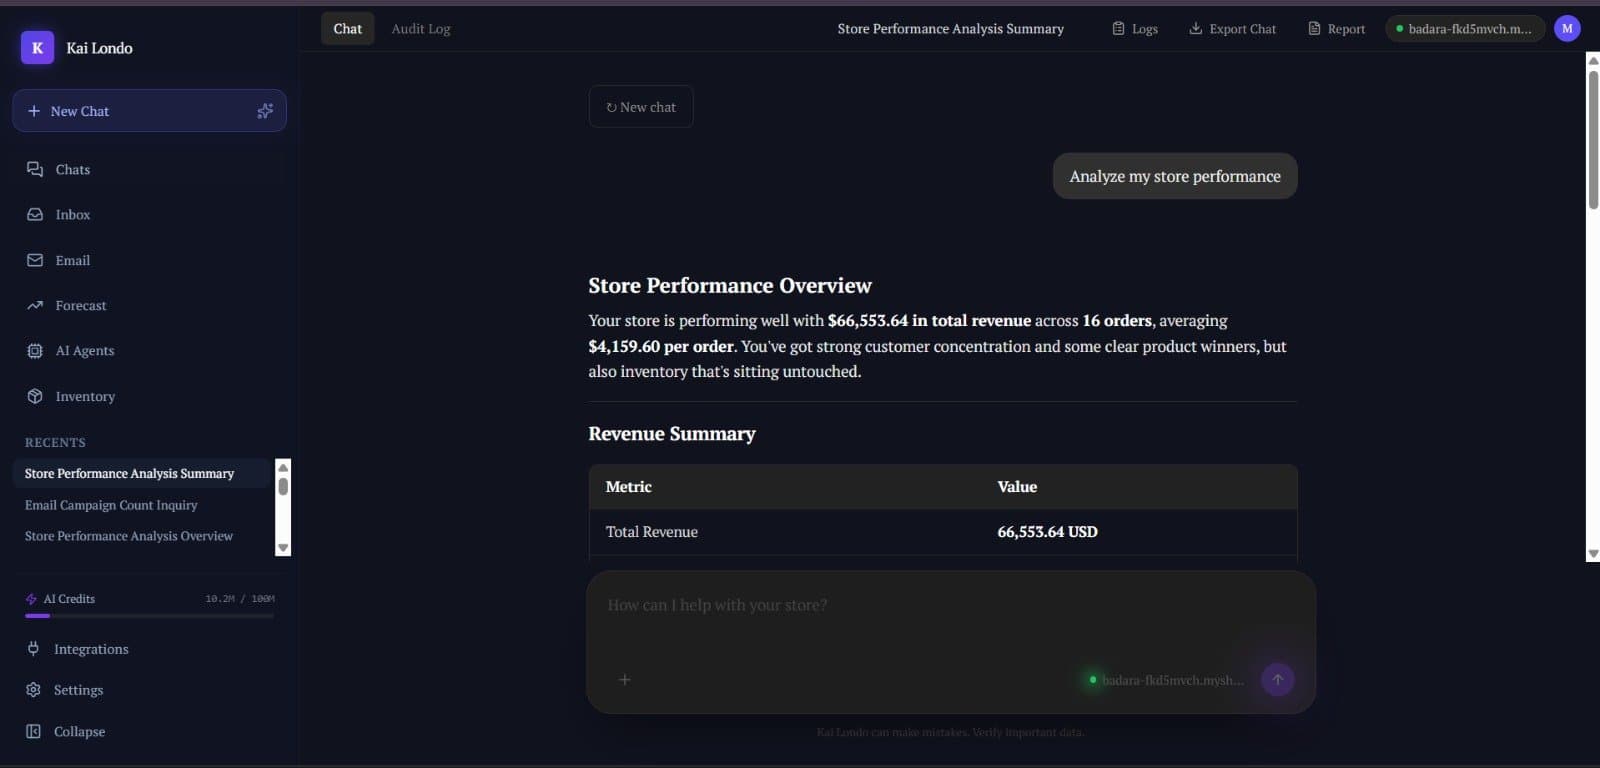The width and height of the screenshot is (1600, 768).
Task: Open the Inbox tray icon
Action: click(35, 214)
